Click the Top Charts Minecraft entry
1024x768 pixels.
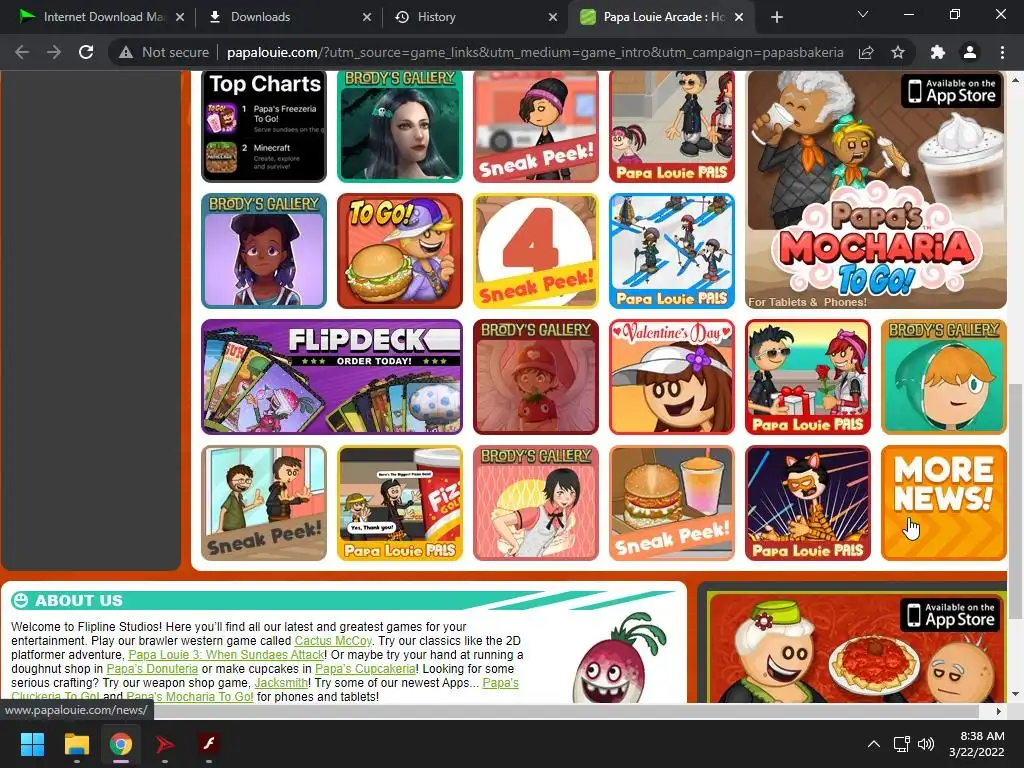click(264, 157)
